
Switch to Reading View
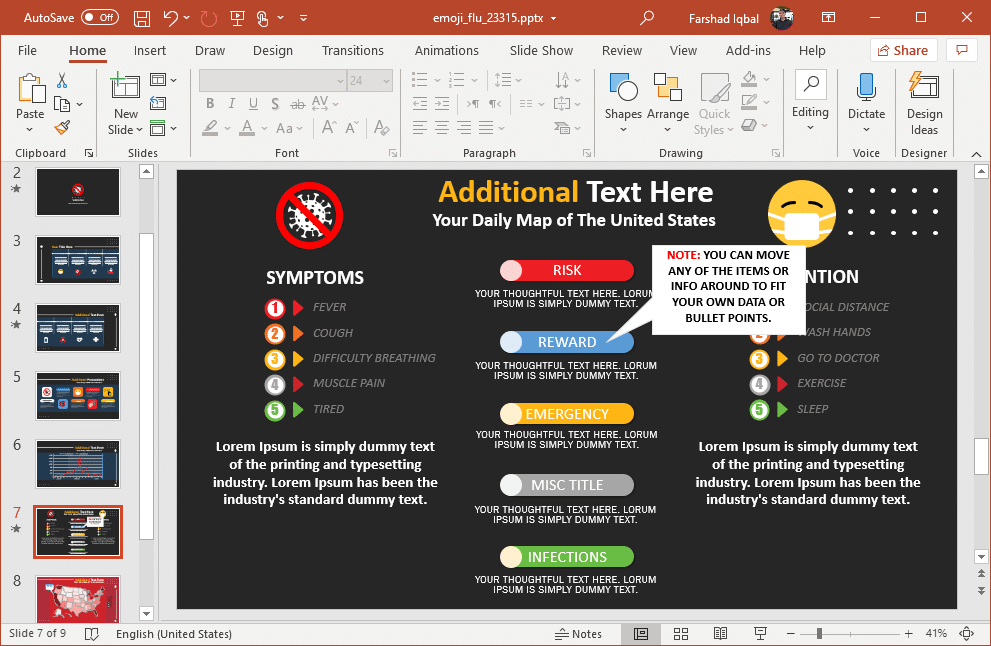click(720, 634)
